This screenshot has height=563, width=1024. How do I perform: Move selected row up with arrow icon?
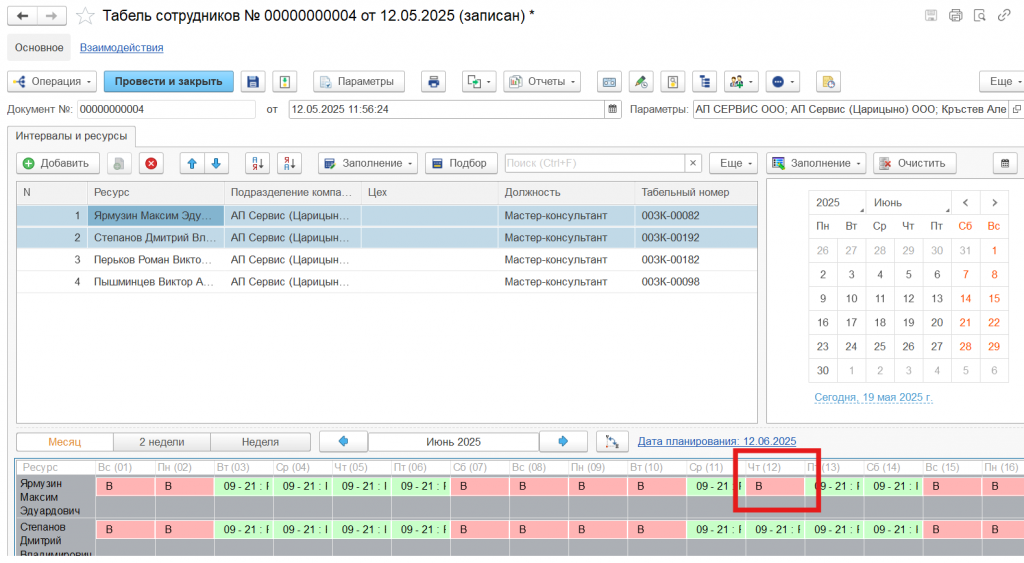click(193, 163)
